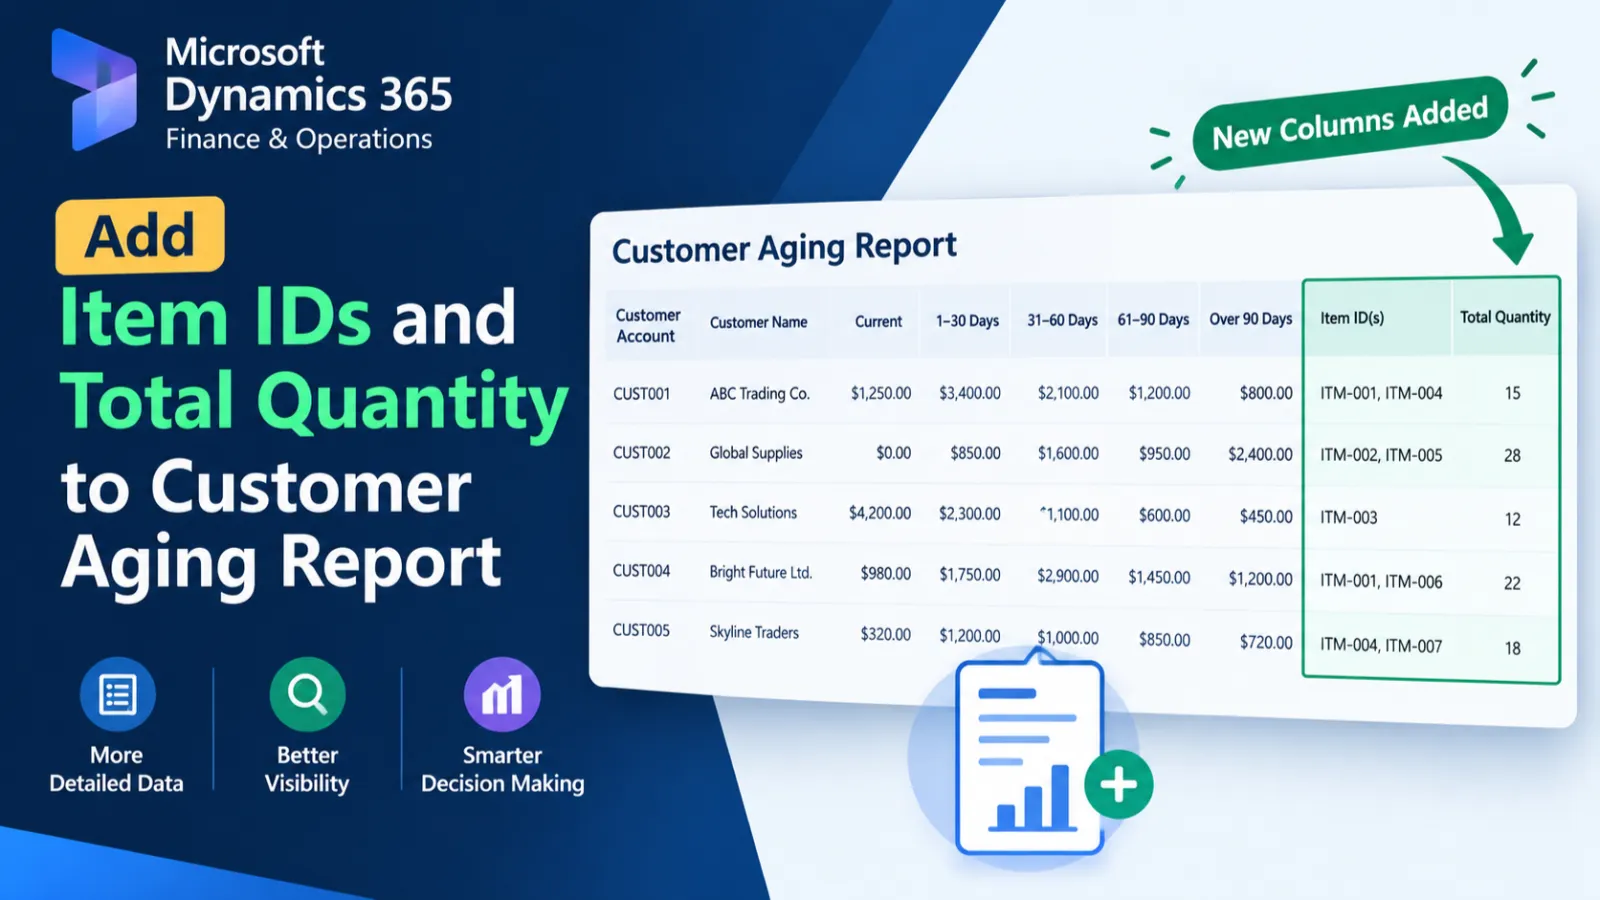This screenshot has height=900, width=1600.
Task: Click the Microsoft Dynamics 365 logo icon
Action: point(94,89)
